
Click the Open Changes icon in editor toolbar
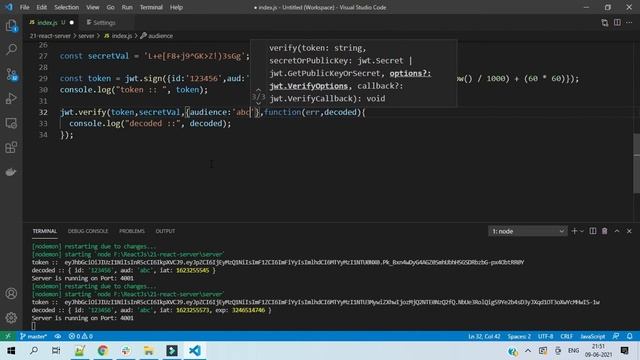[x=604, y=23]
